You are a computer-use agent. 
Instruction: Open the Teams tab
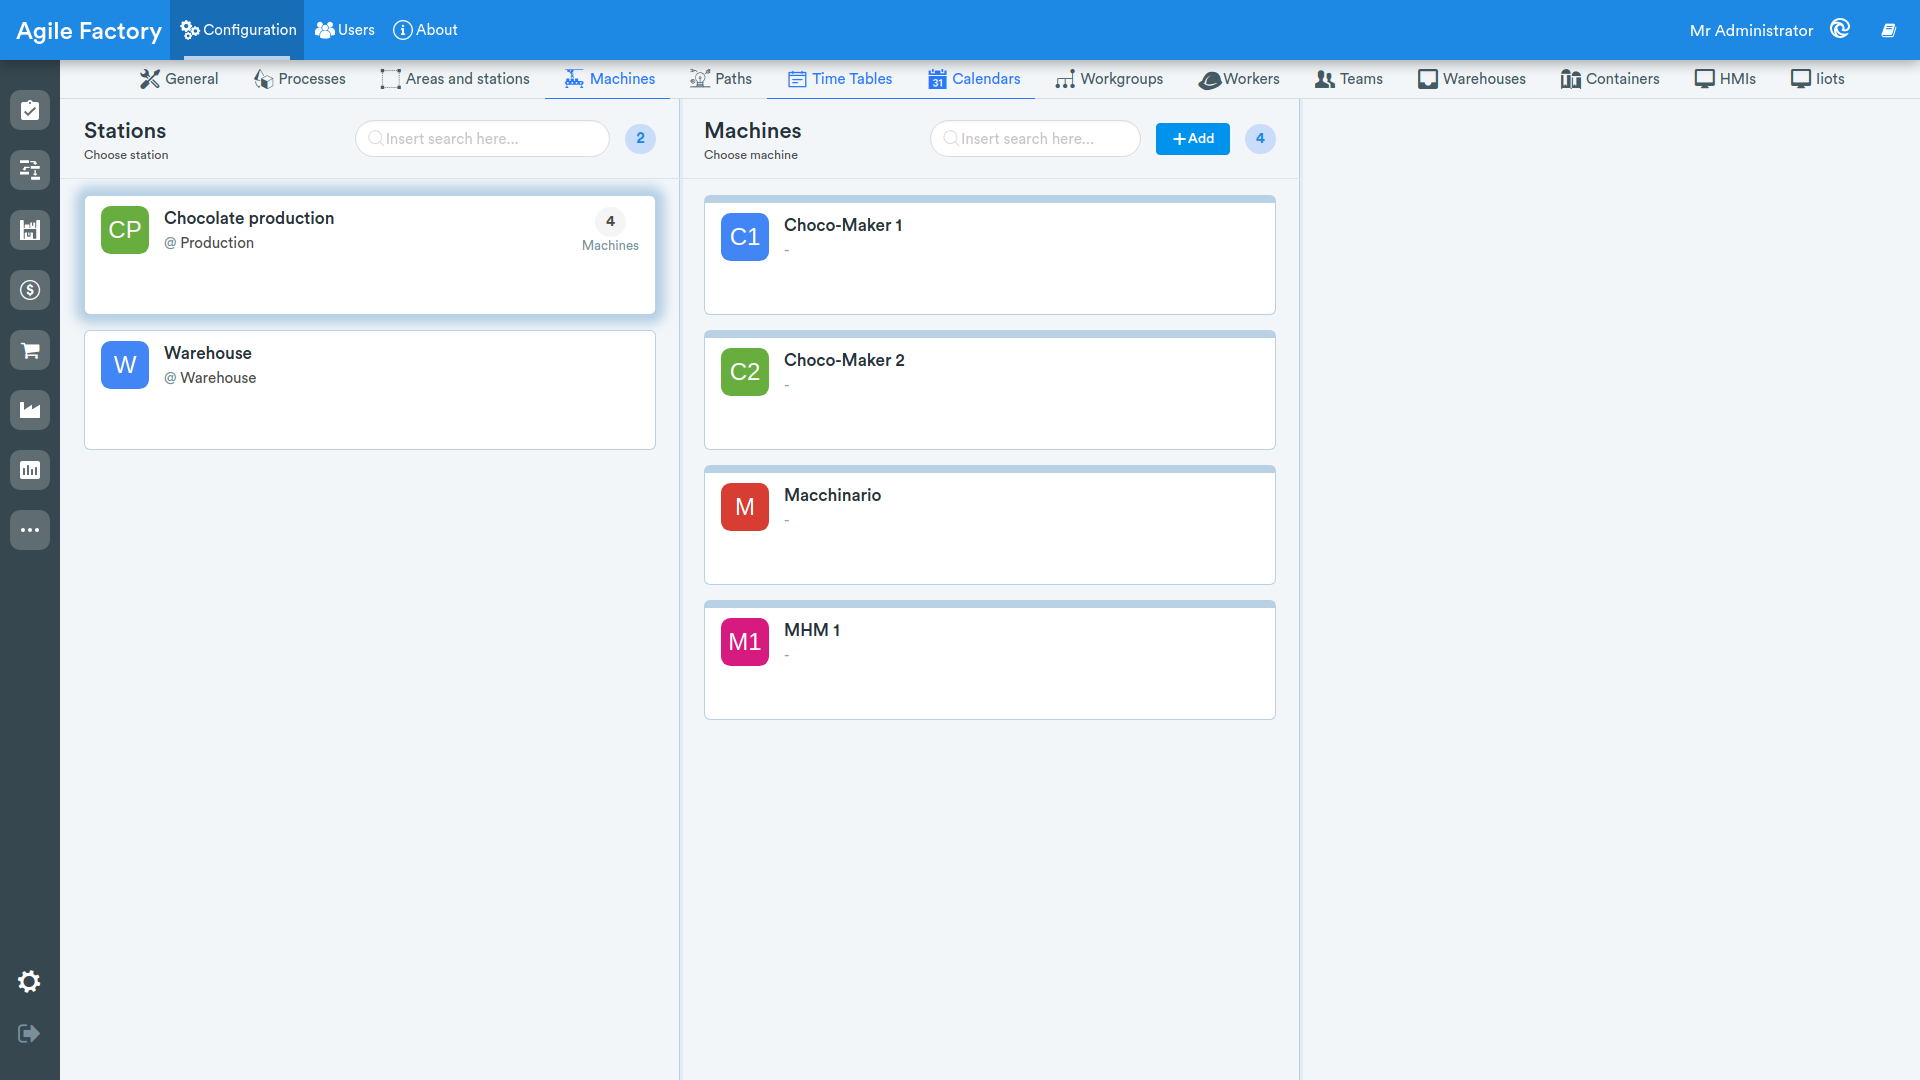(1349, 79)
